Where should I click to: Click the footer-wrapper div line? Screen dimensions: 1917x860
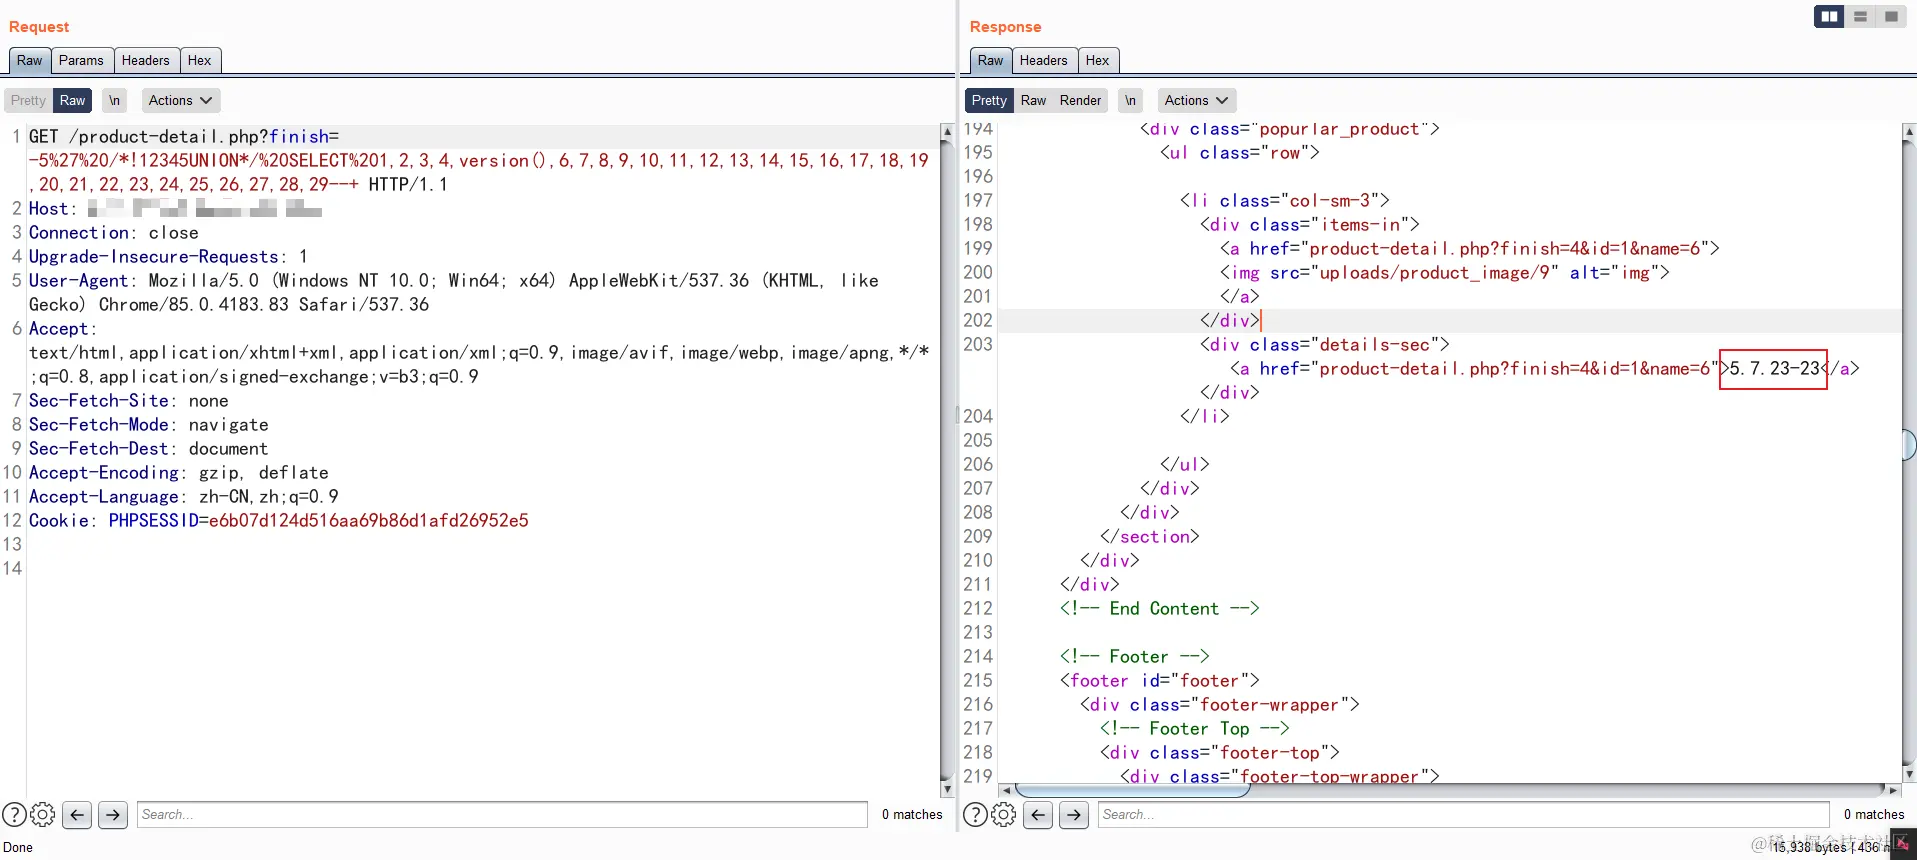click(1220, 705)
